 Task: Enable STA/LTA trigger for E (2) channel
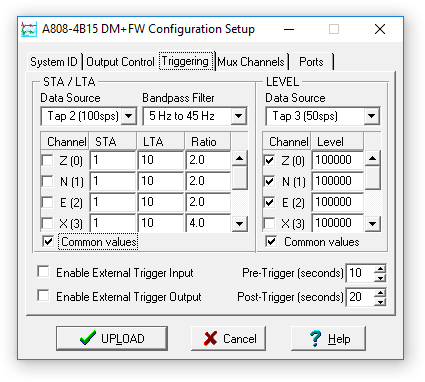[47, 202]
